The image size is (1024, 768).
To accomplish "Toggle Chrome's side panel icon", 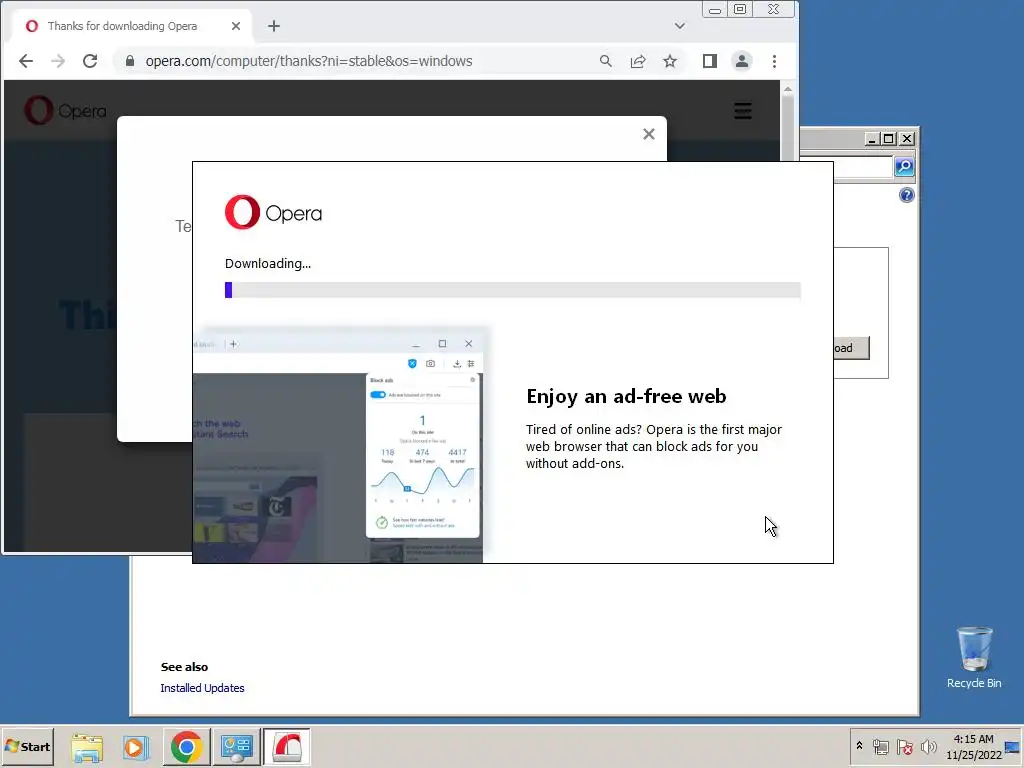I will point(710,61).
